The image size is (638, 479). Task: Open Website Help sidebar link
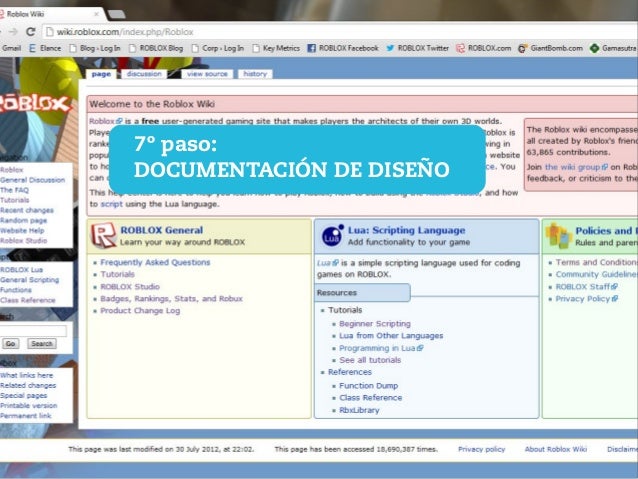(22, 231)
